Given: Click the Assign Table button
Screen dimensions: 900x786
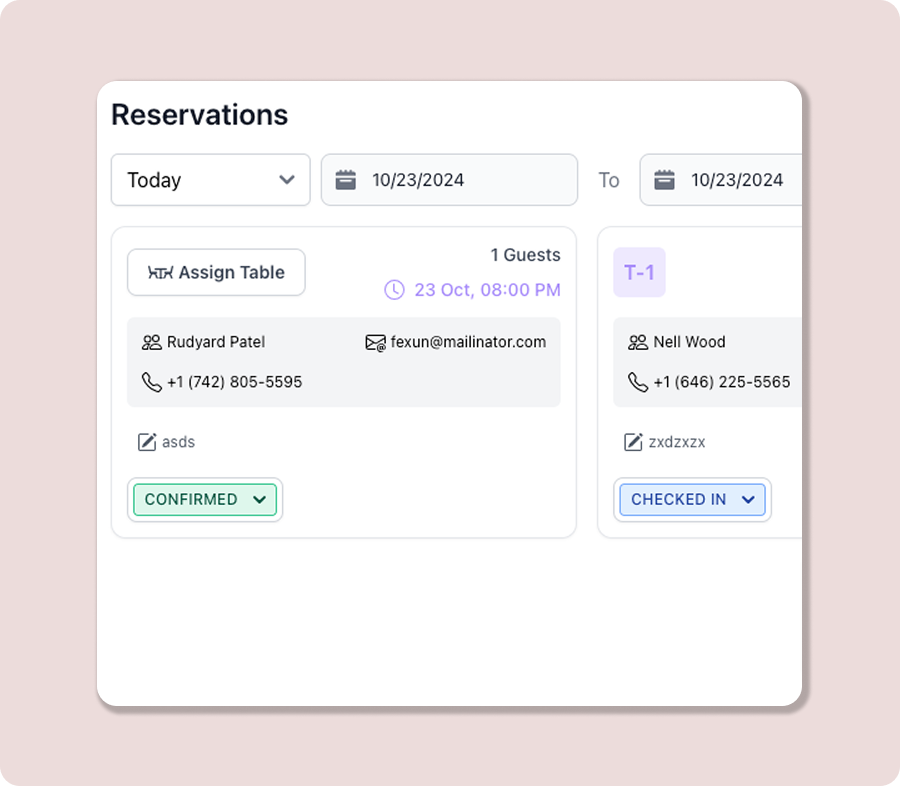Looking at the screenshot, I should (x=216, y=272).
